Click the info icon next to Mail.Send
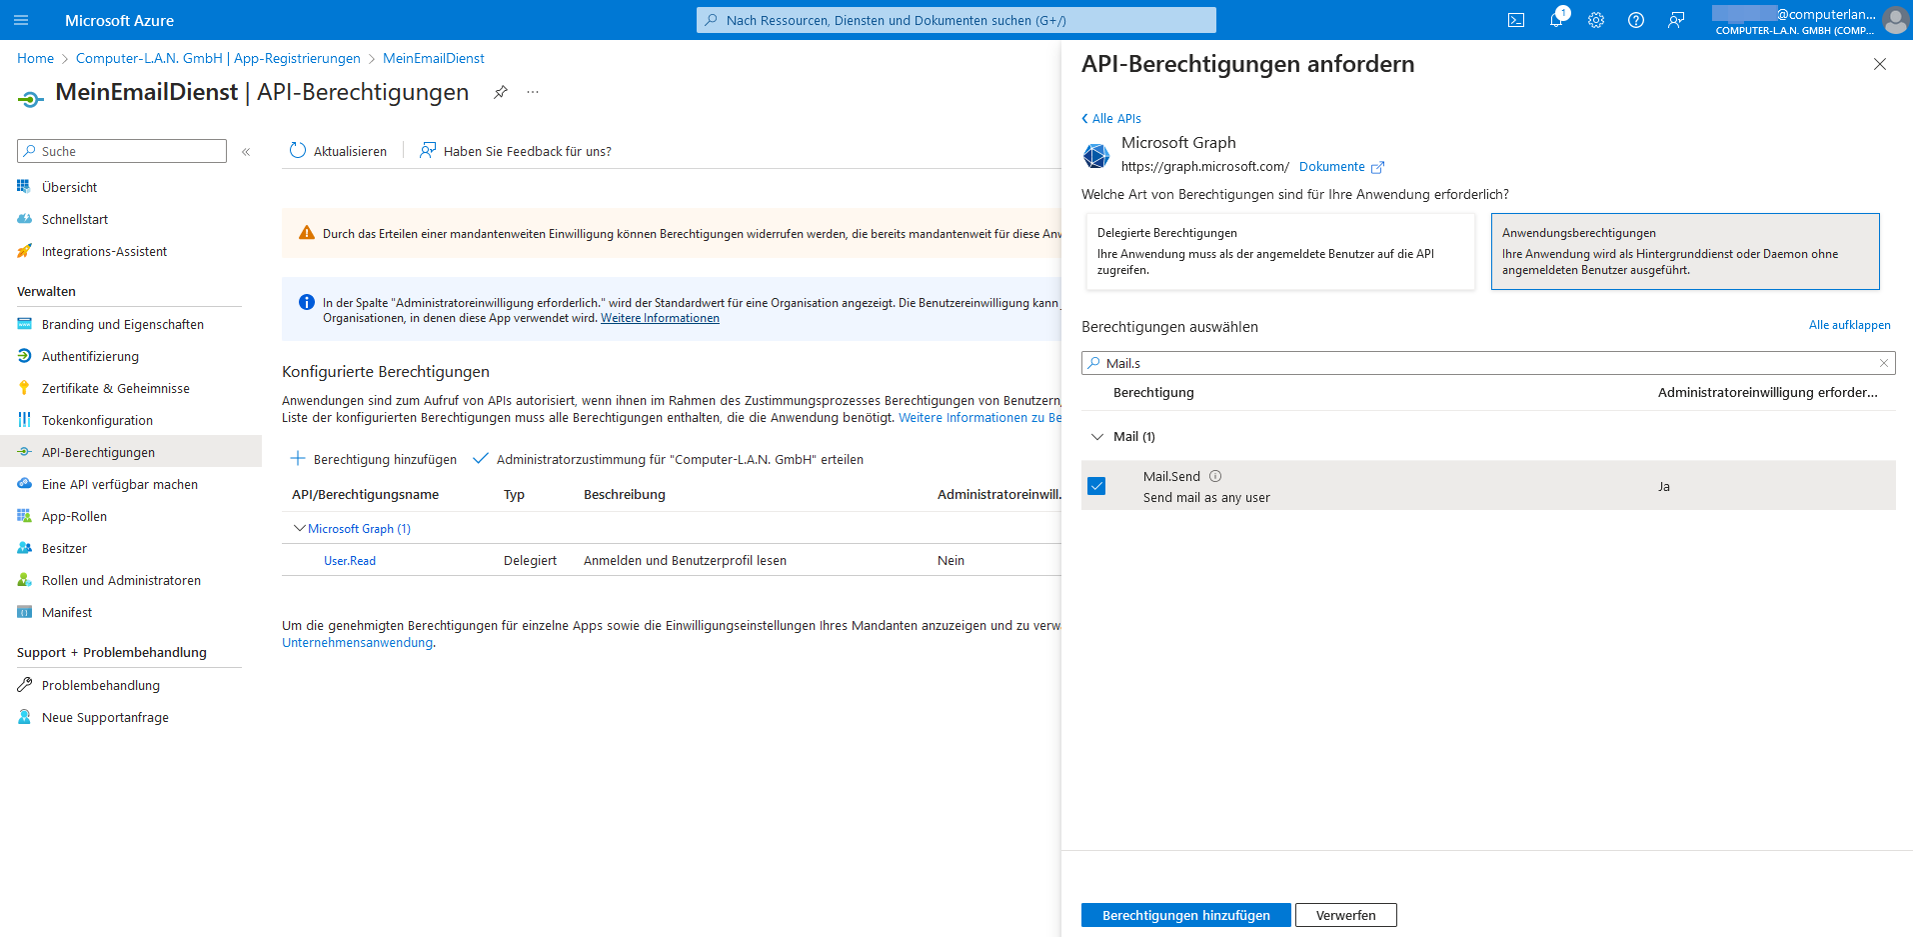 1215,476
